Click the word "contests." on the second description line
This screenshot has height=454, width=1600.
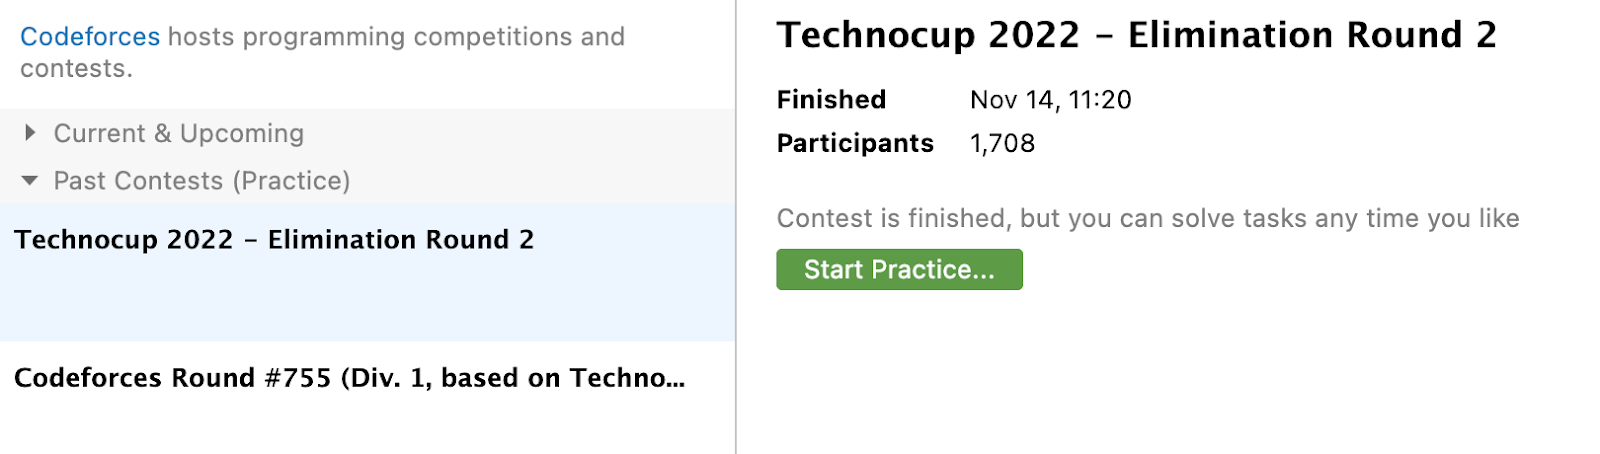click(76, 69)
